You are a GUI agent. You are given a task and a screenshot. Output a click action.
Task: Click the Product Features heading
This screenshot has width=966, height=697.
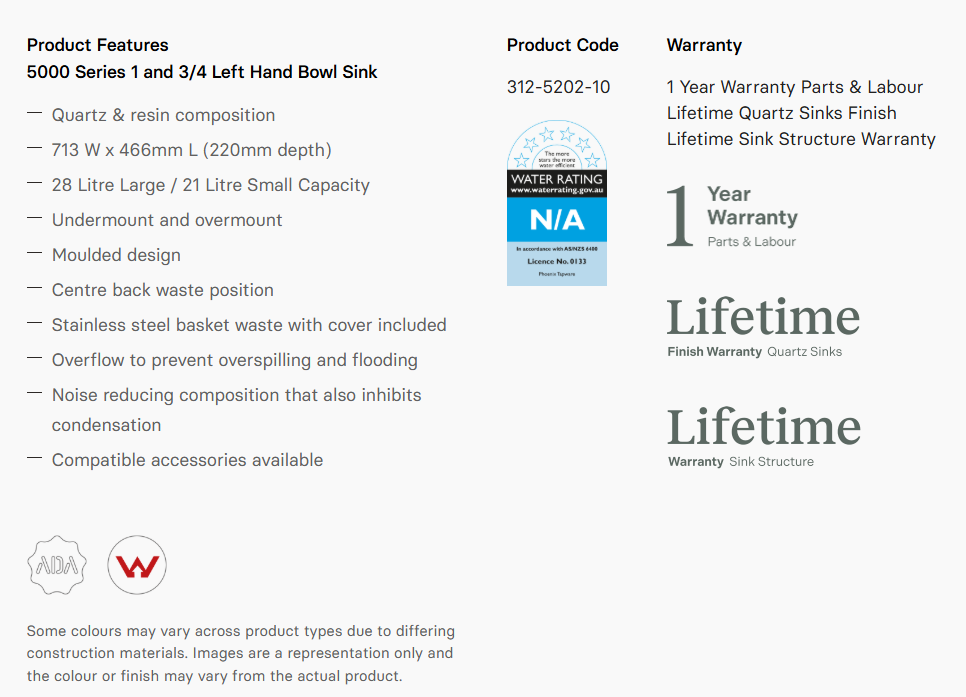[98, 45]
